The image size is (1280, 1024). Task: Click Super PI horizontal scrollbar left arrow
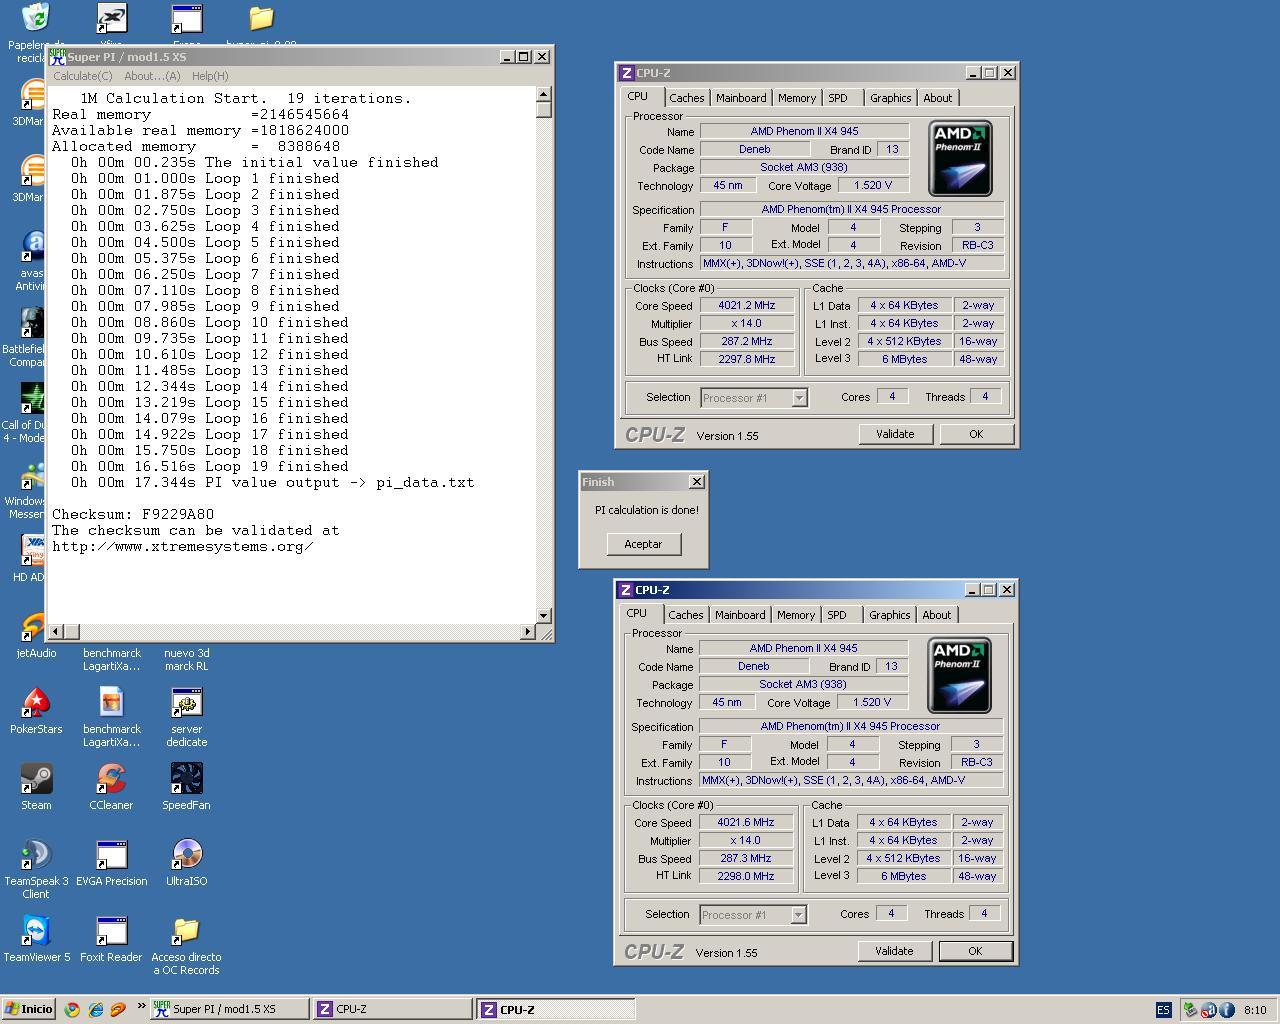pyautogui.click(x=56, y=632)
